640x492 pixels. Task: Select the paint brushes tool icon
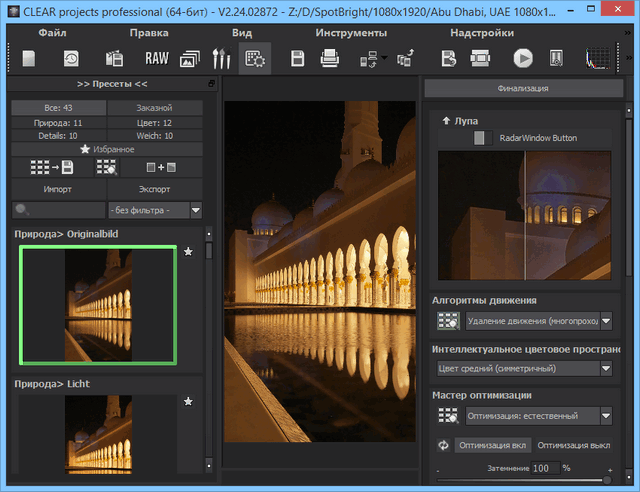pos(221,59)
